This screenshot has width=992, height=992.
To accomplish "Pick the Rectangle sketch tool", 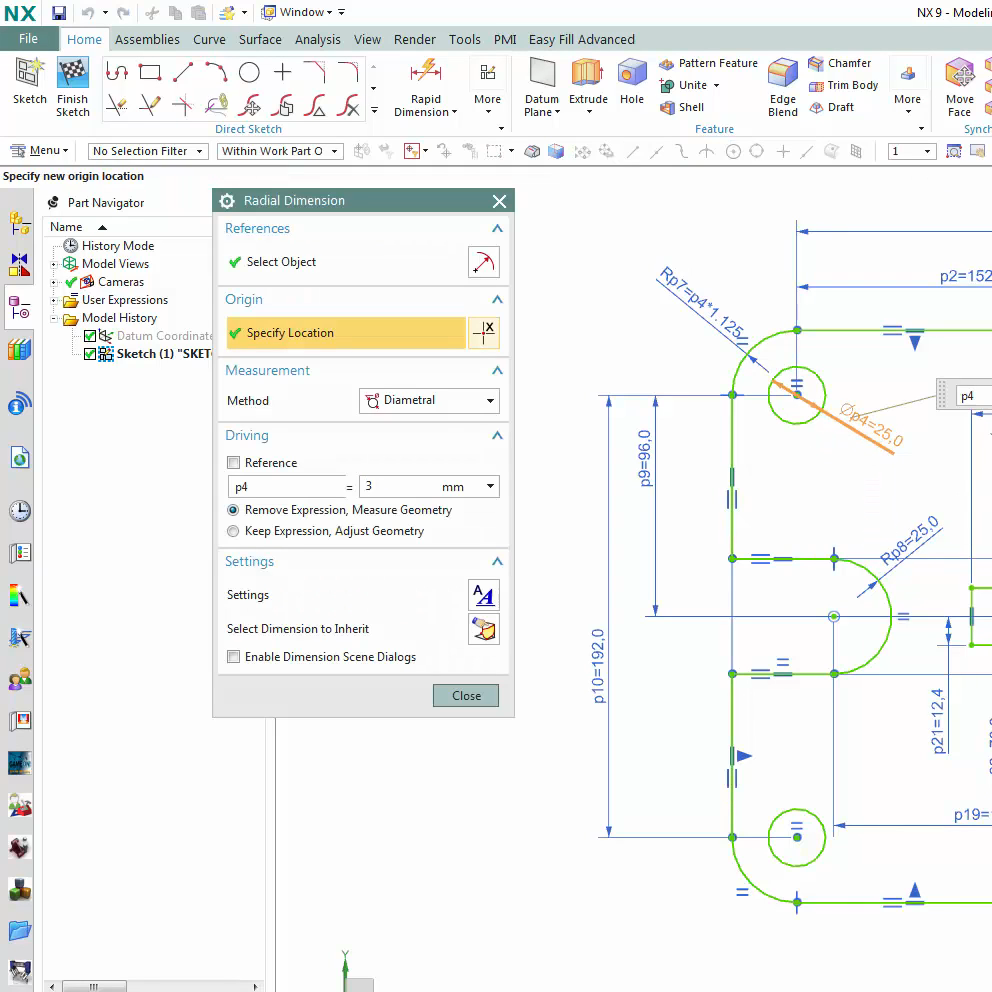I will pyautogui.click(x=150, y=72).
